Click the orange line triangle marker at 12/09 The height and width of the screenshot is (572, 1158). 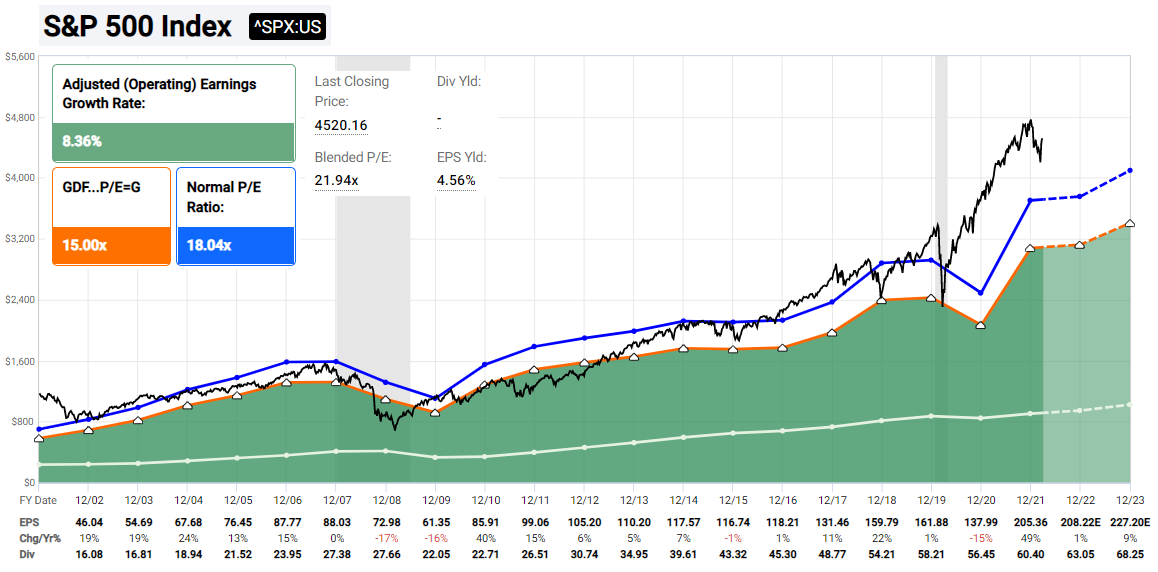point(435,413)
